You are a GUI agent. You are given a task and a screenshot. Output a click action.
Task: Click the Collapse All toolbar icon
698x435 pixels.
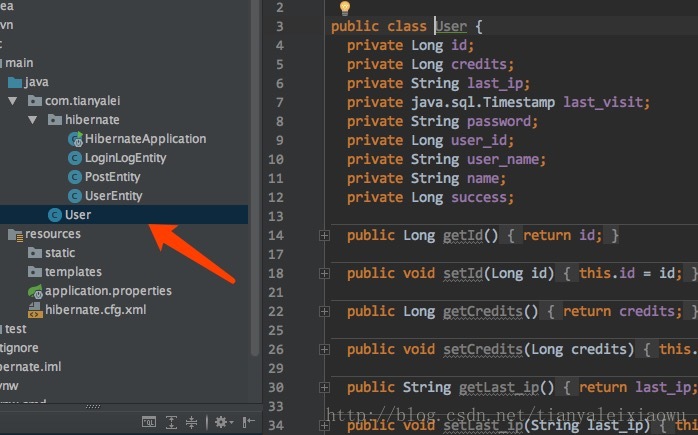click(191, 422)
